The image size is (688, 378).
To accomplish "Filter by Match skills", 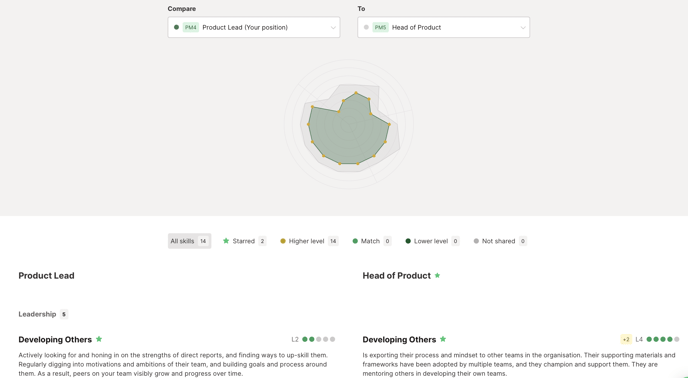I will click(x=372, y=241).
